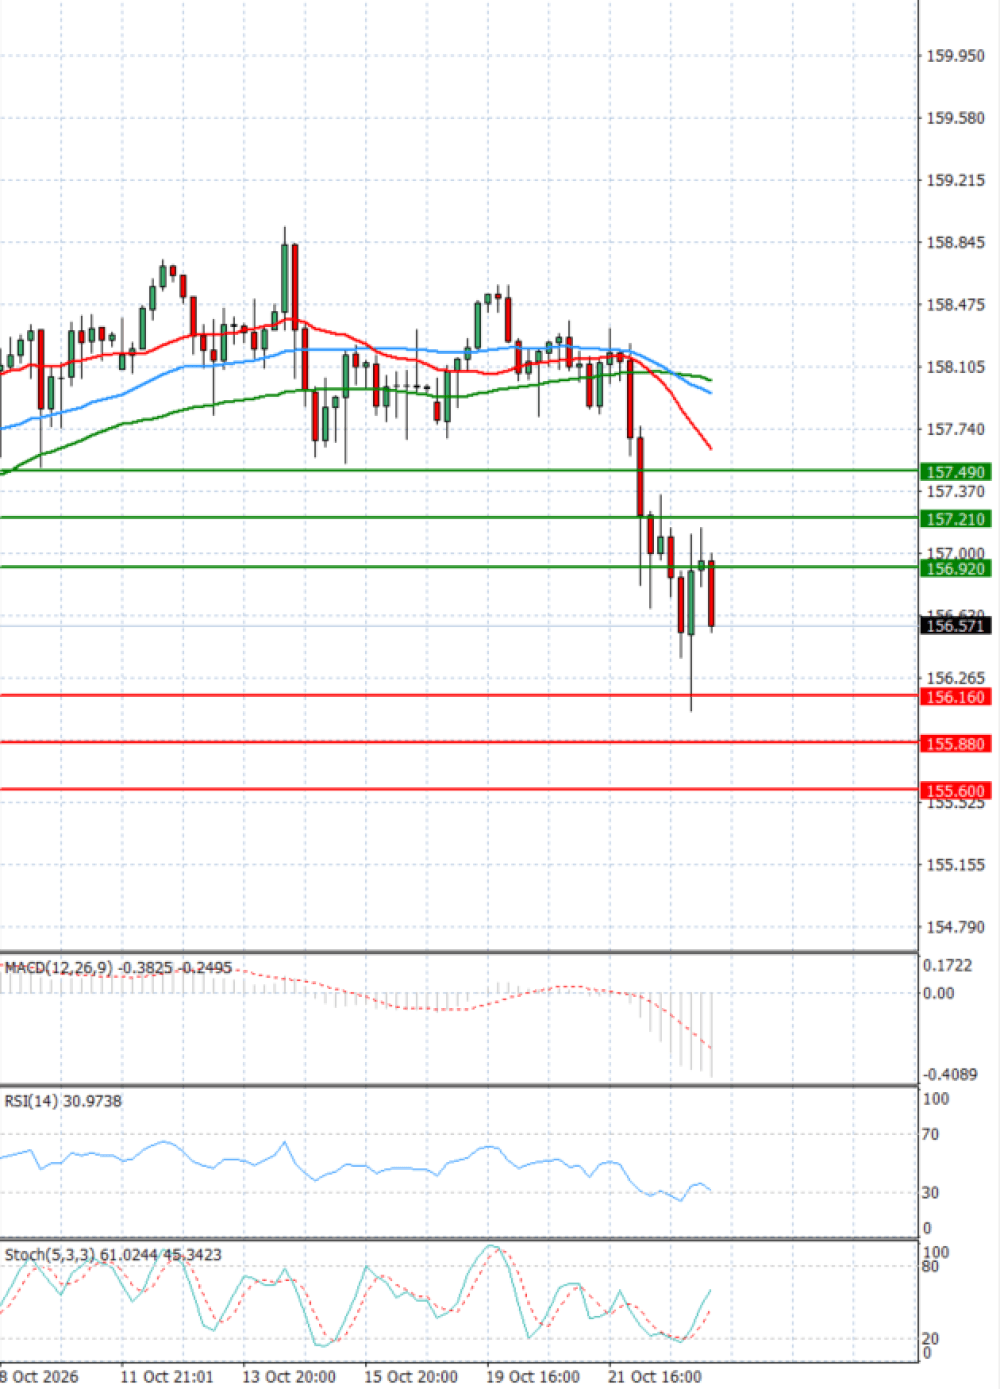This screenshot has height=1389, width=1000.
Task: Click the Stochastic scale level 80
Action: 930,1267
